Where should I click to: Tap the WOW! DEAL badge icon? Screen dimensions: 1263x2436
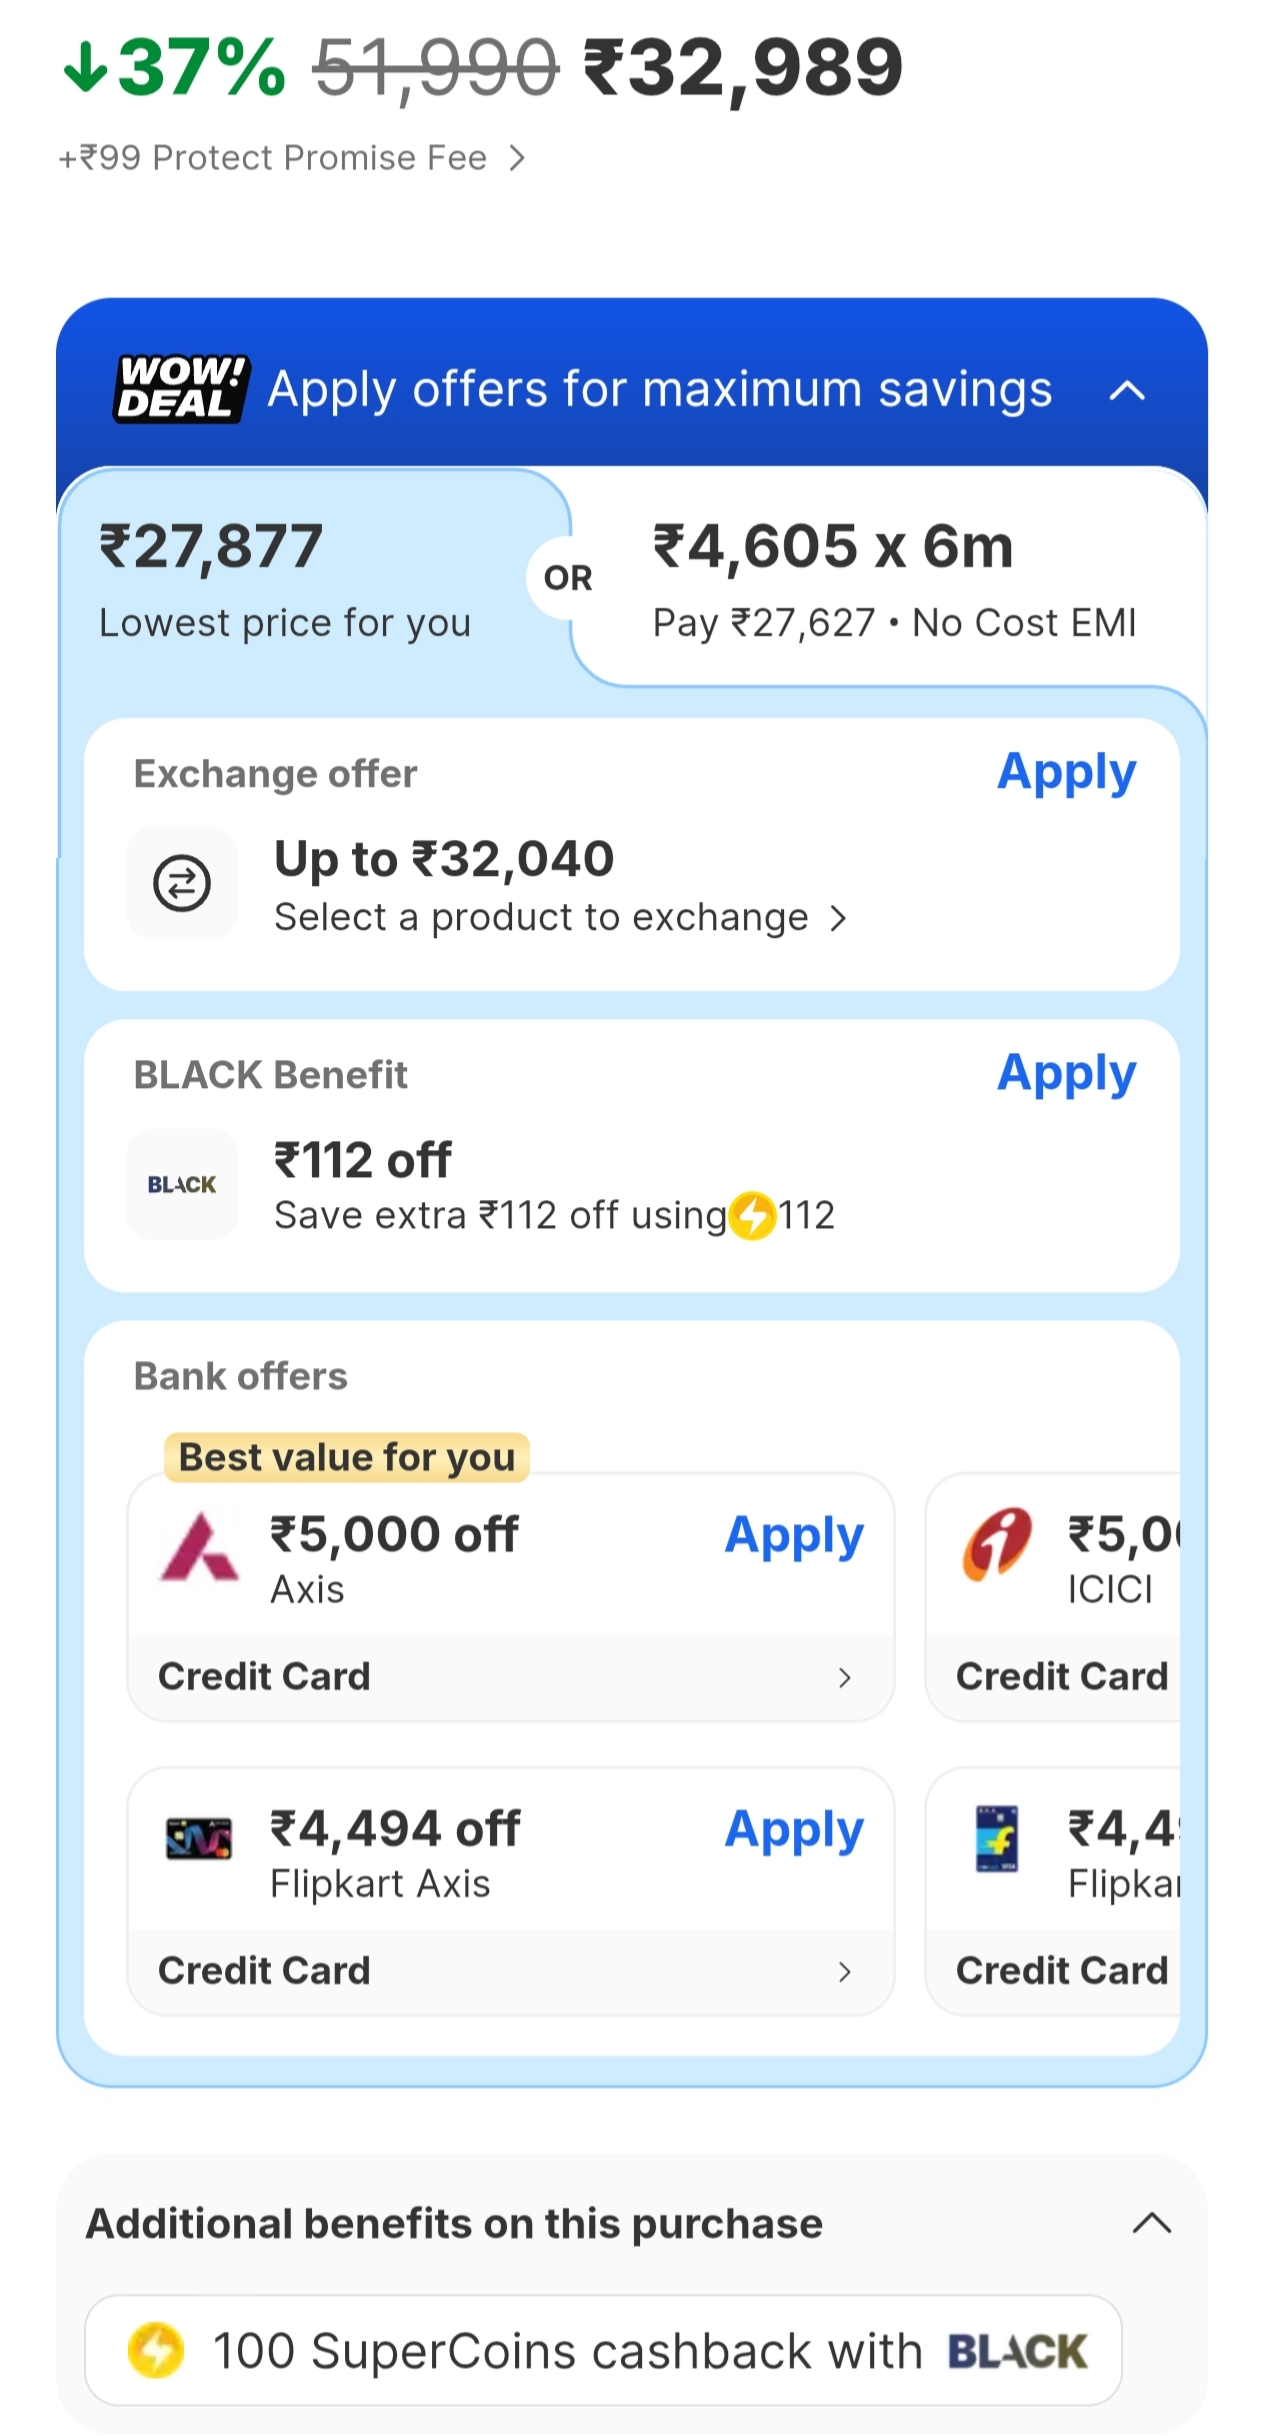tap(180, 389)
